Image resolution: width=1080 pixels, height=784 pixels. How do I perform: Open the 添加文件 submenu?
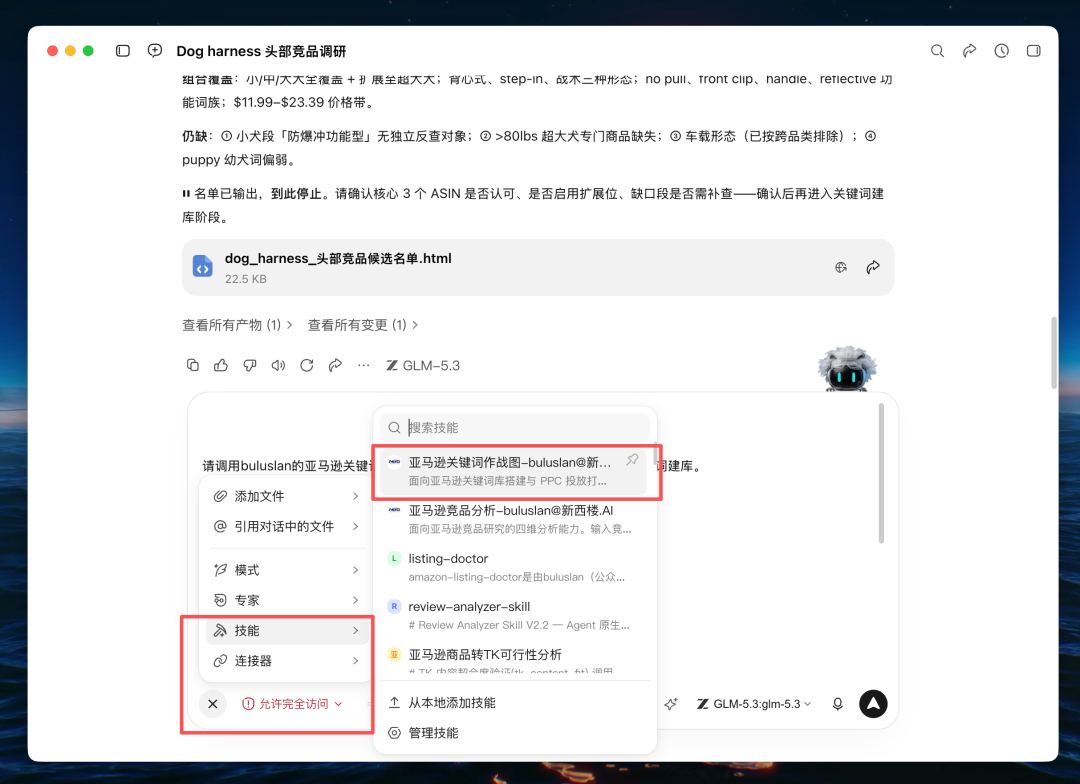(286, 496)
